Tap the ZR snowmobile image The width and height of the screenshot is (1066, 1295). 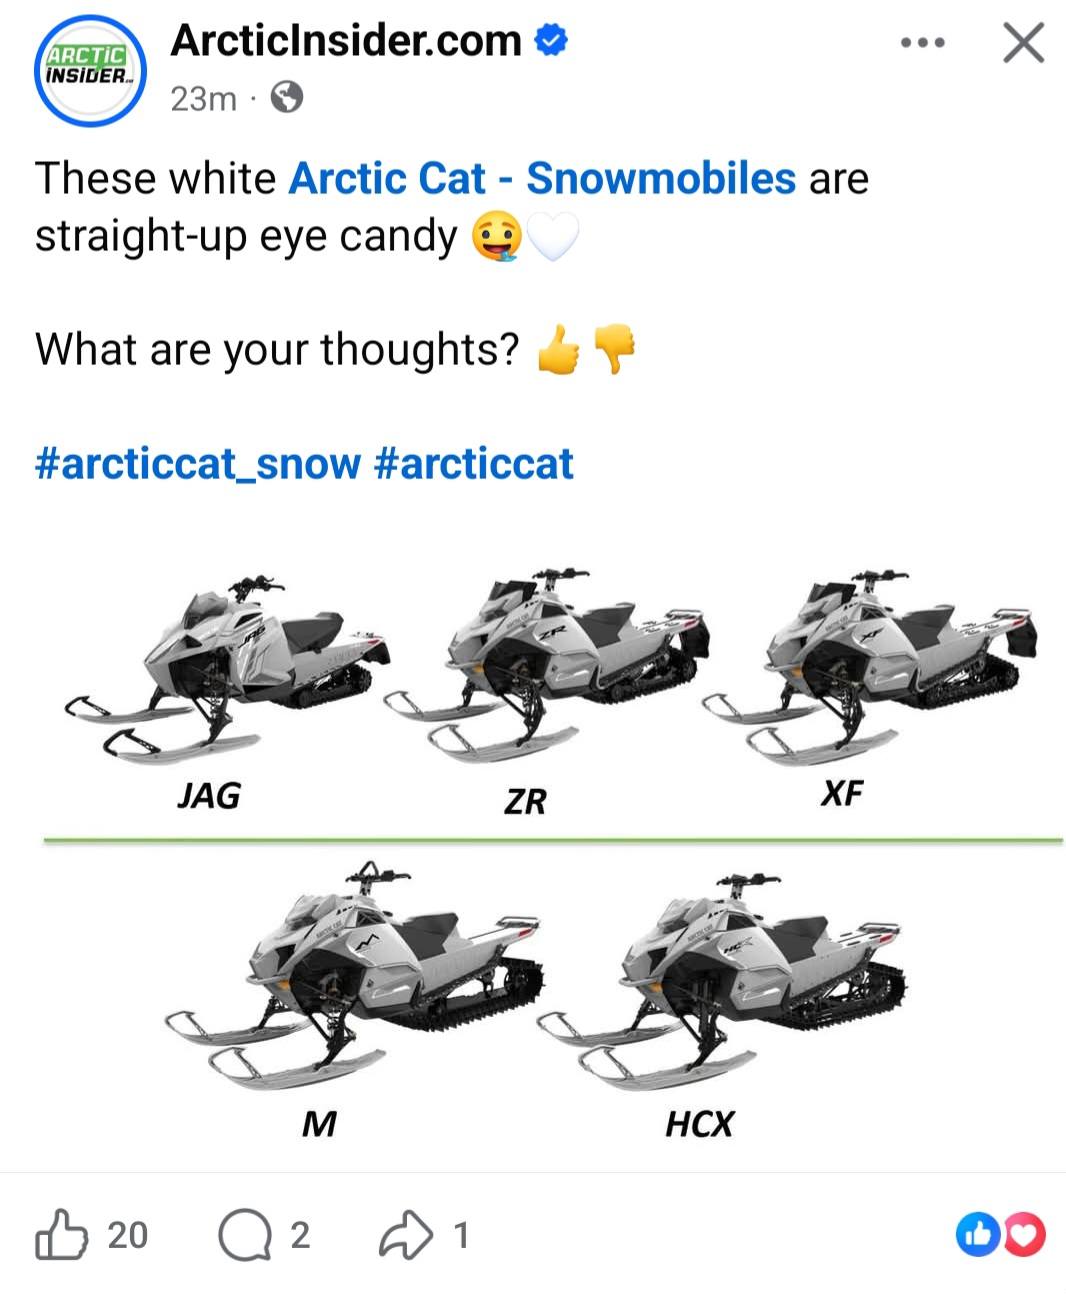(x=545, y=665)
